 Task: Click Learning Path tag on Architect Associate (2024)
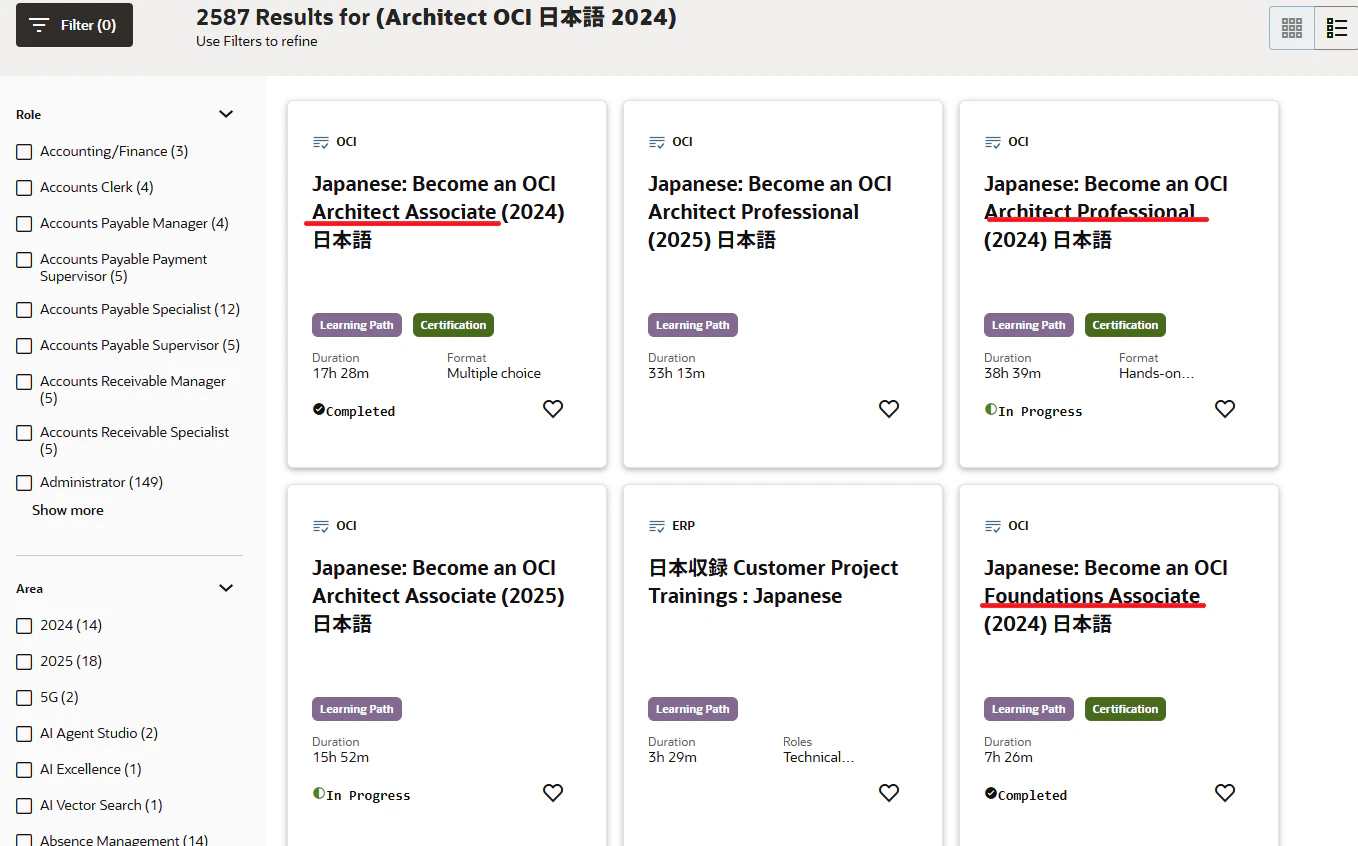click(x=357, y=325)
